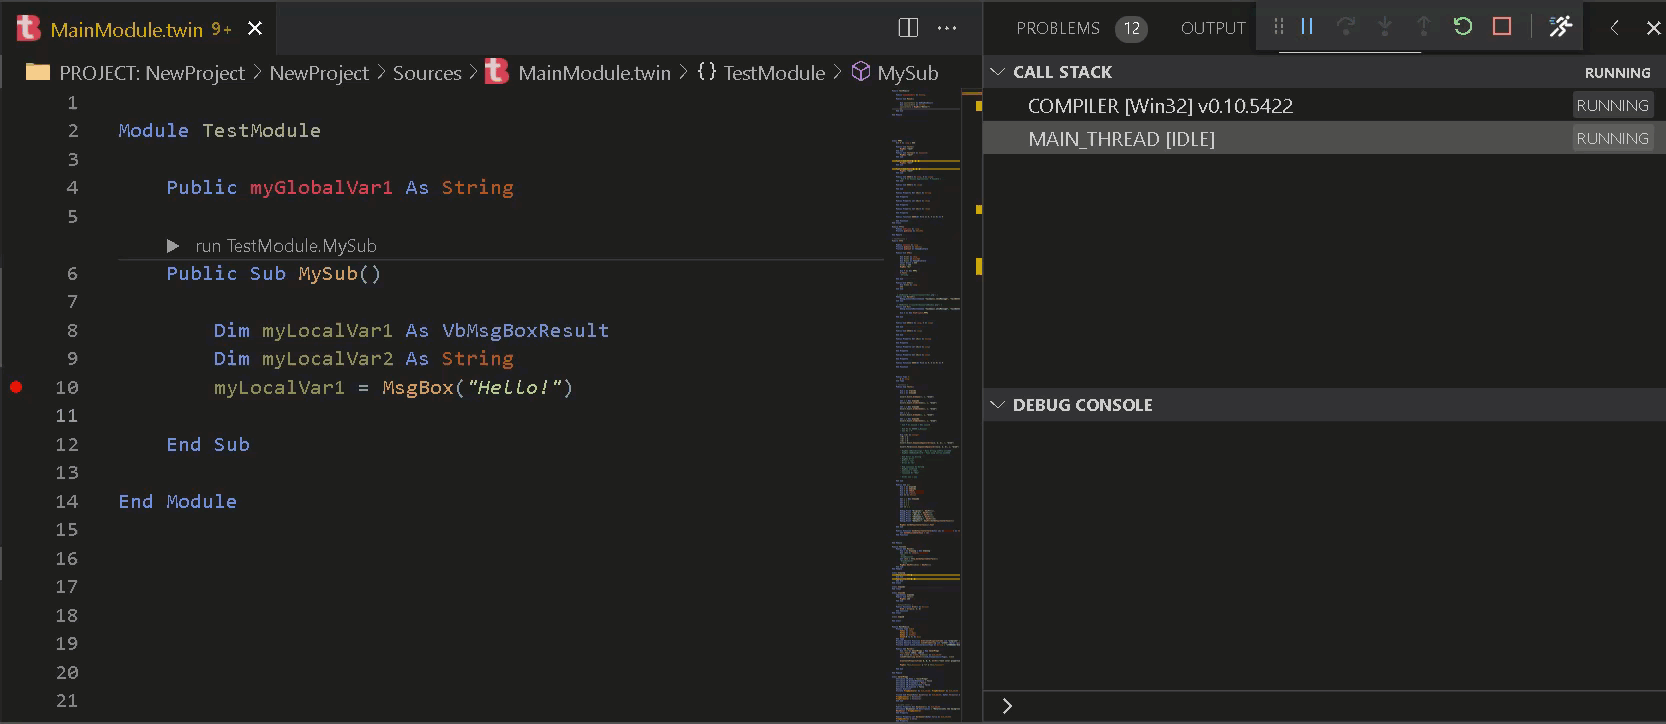Close the panel with X icon
This screenshot has height=724, width=1666.
[x=1653, y=28]
